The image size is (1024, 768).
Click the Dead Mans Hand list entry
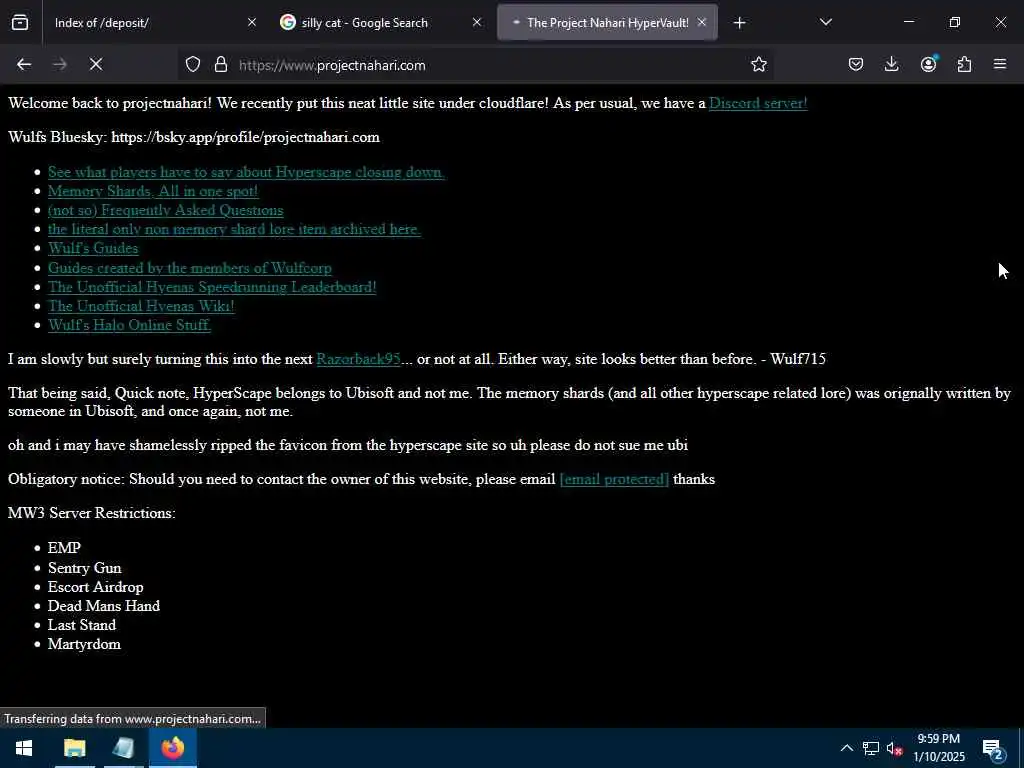(103, 606)
